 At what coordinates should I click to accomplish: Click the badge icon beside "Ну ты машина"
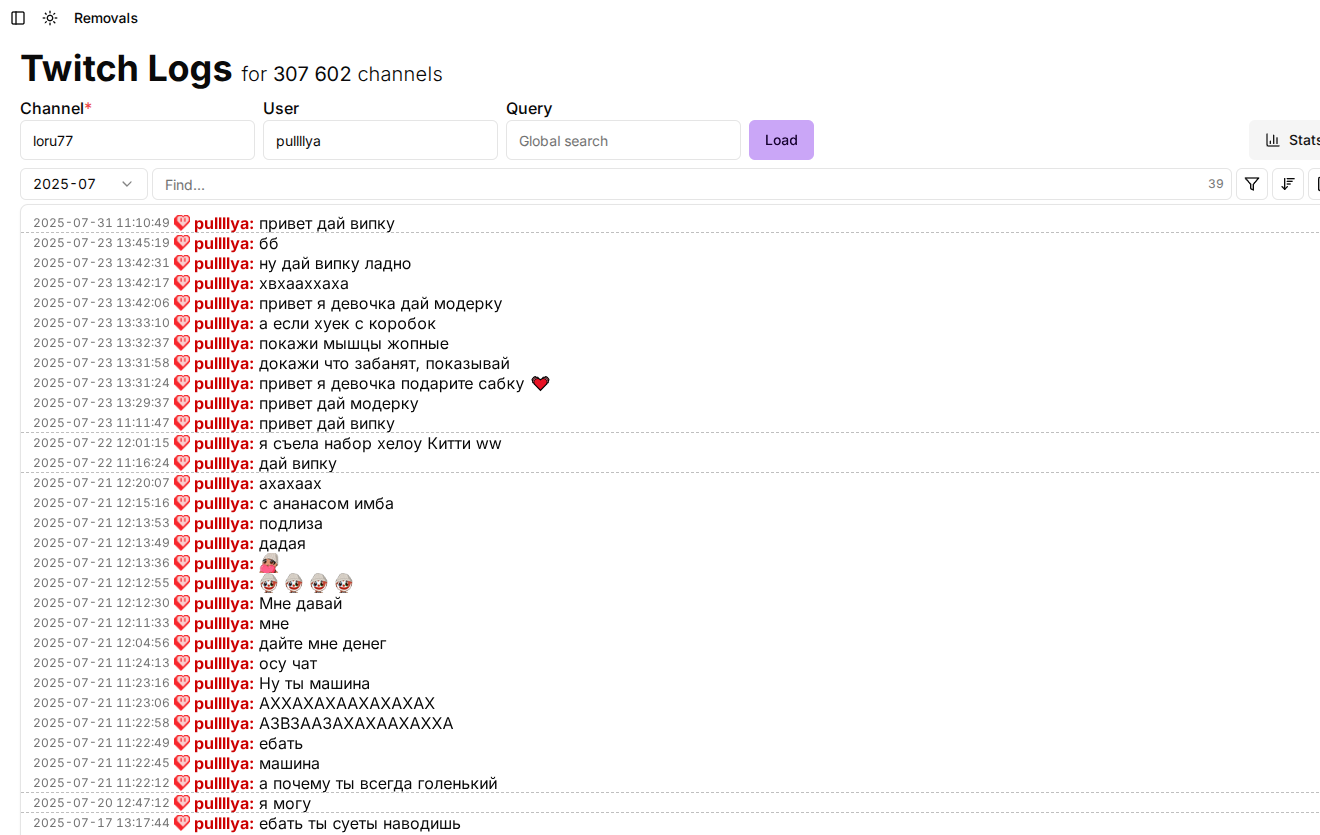182,683
